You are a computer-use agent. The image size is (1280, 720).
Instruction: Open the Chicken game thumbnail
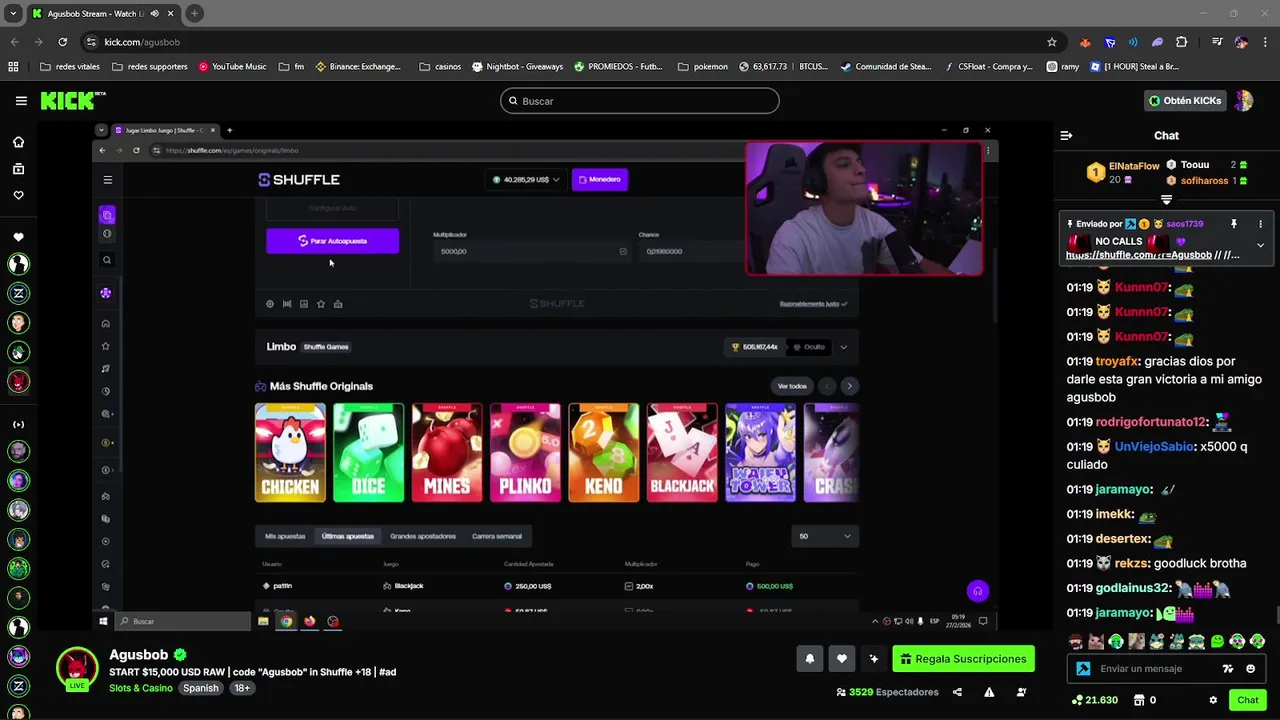pyautogui.click(x=290, y=452)
